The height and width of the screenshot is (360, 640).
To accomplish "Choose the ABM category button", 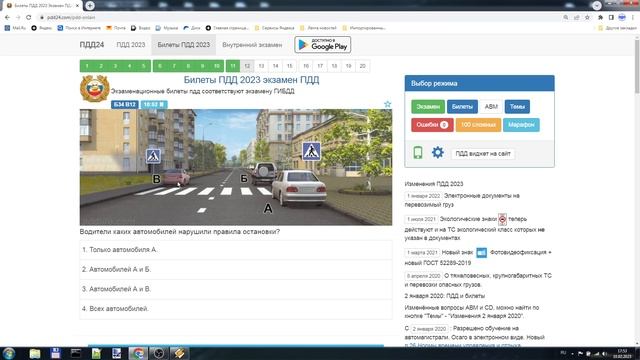I will [491, 107].
